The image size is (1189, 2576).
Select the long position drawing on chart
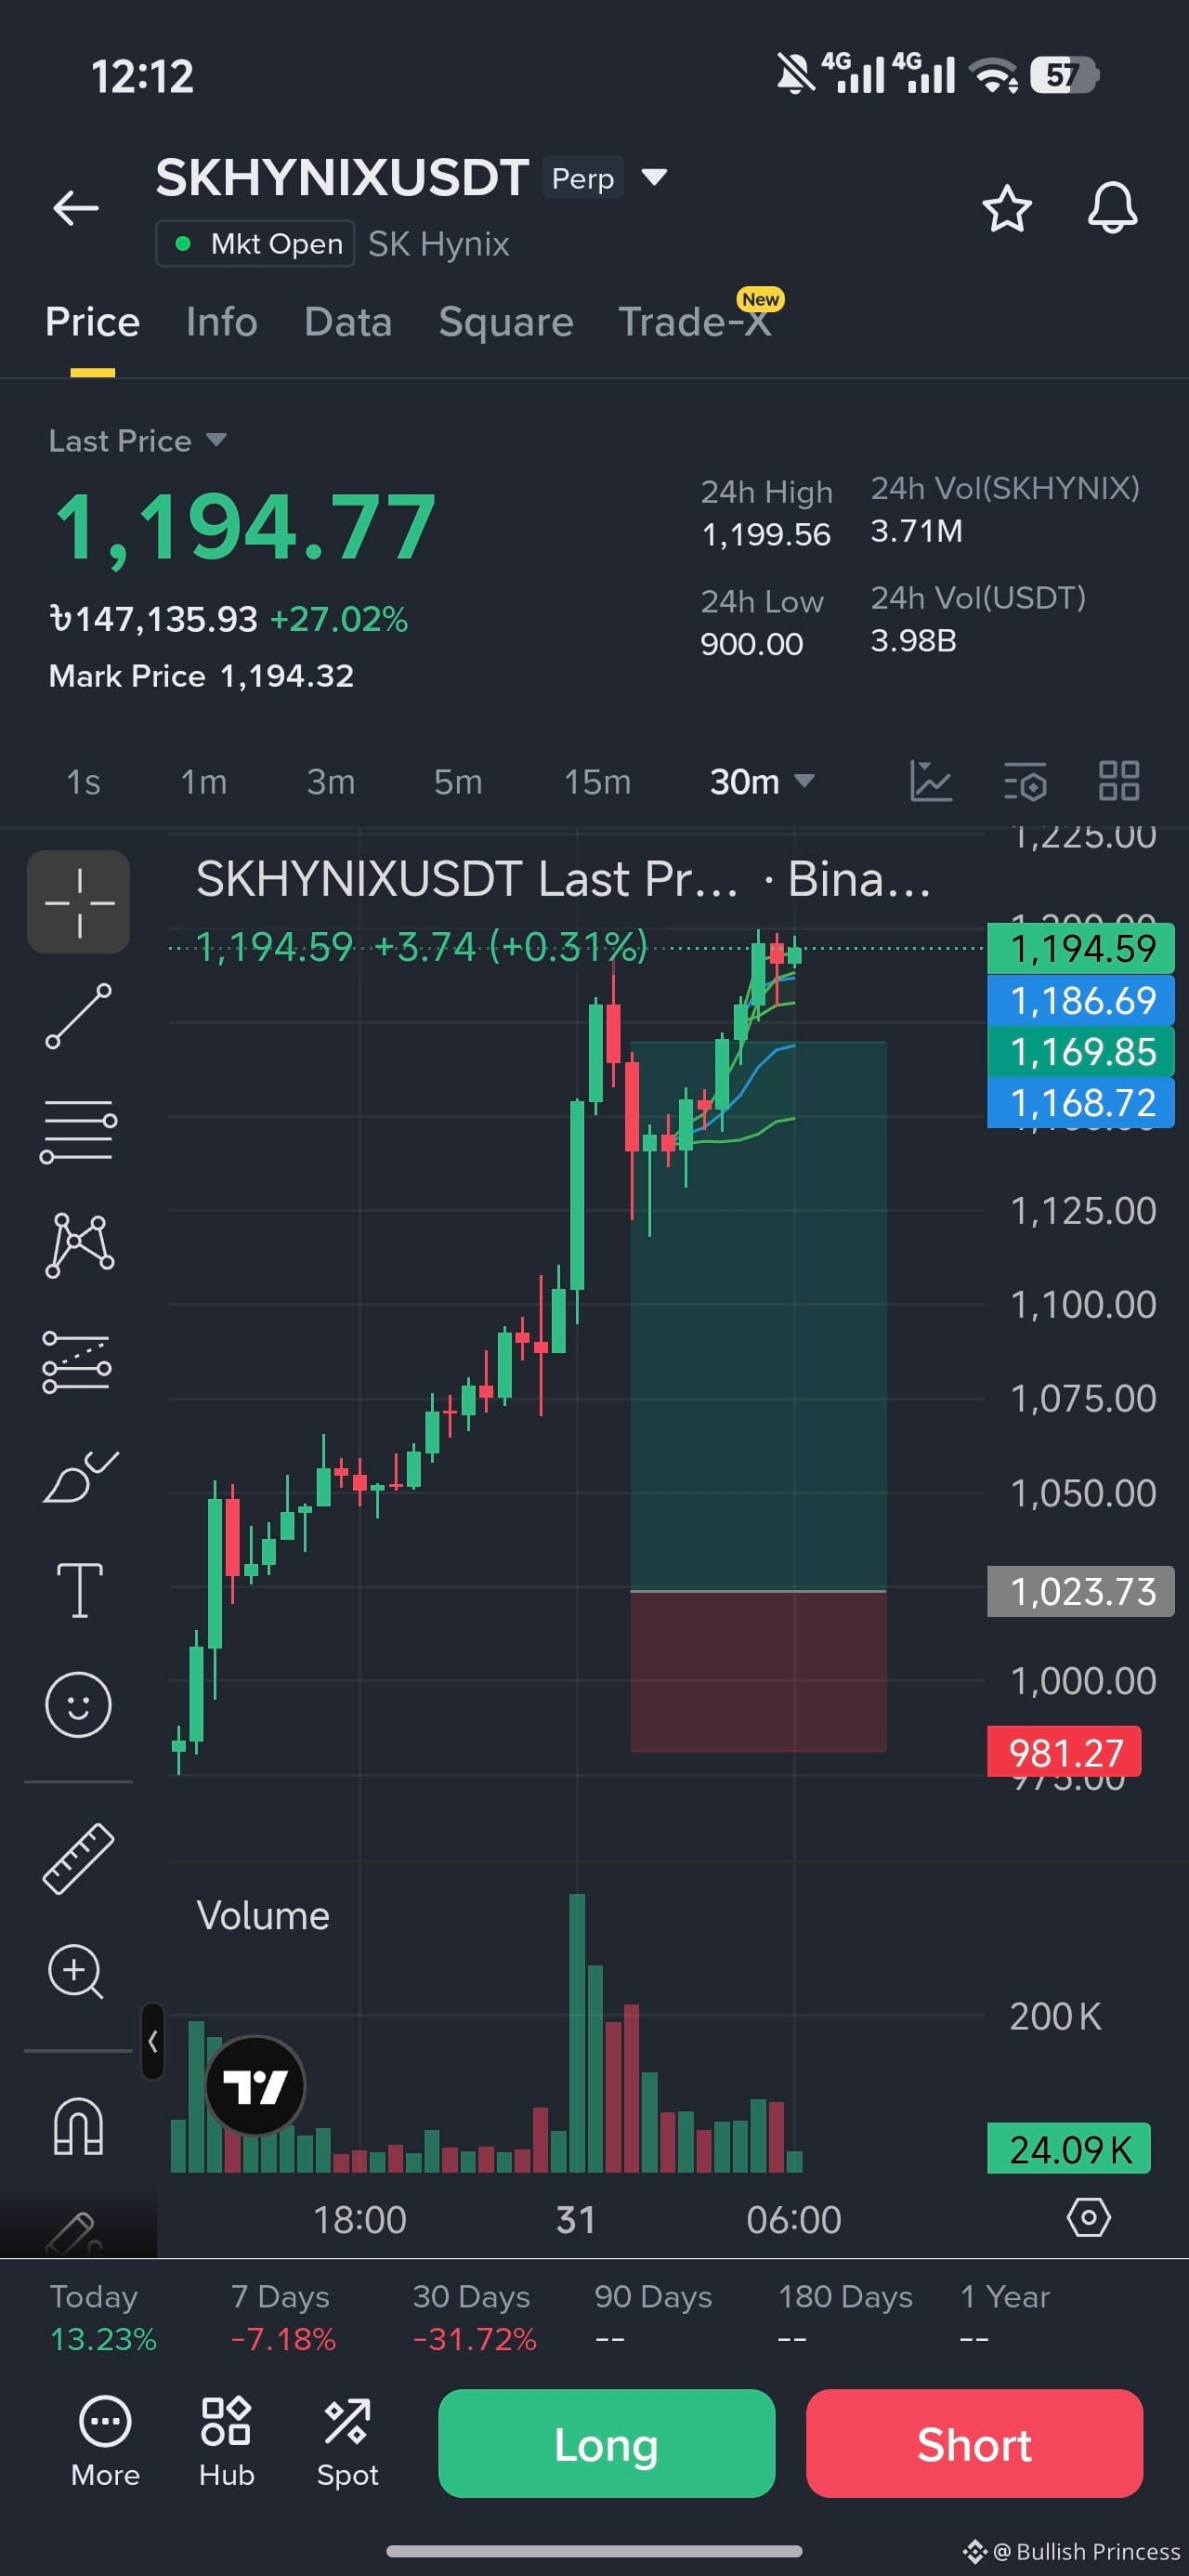[x=758, y=1396]
